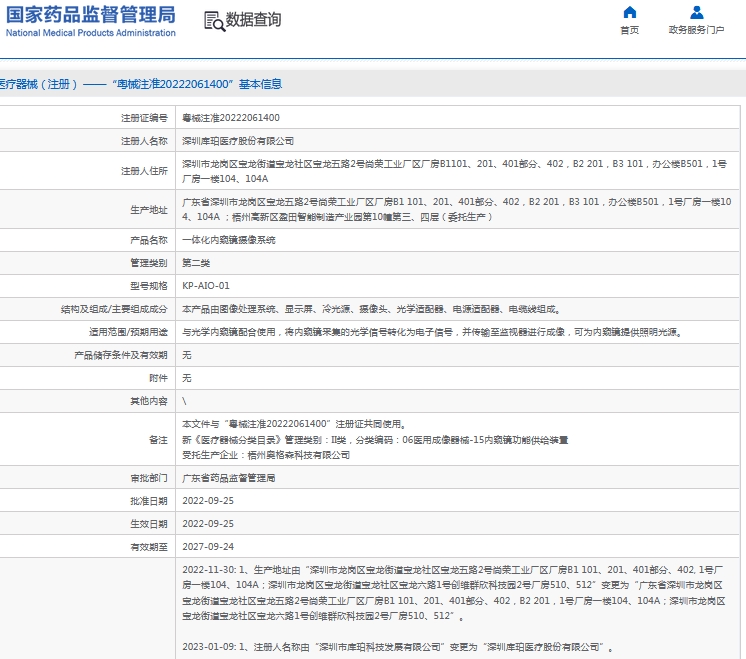Click the 生产地址 row label
746x659 pixels.
click(149, 209)
